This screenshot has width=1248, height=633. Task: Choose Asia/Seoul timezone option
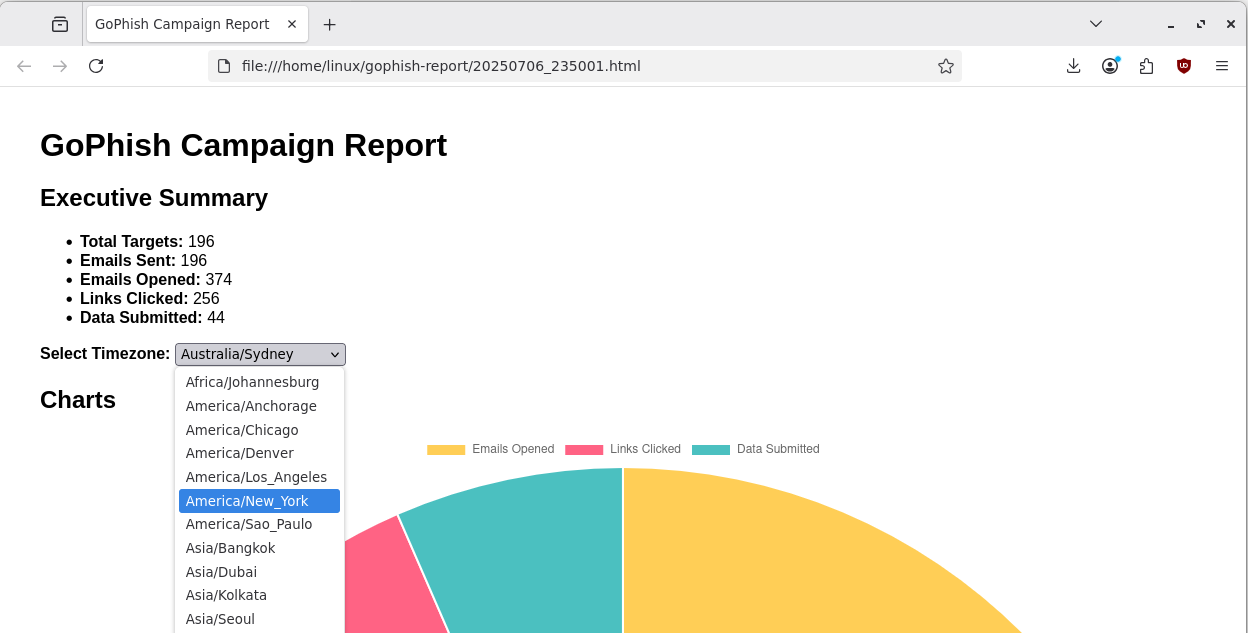259,619
